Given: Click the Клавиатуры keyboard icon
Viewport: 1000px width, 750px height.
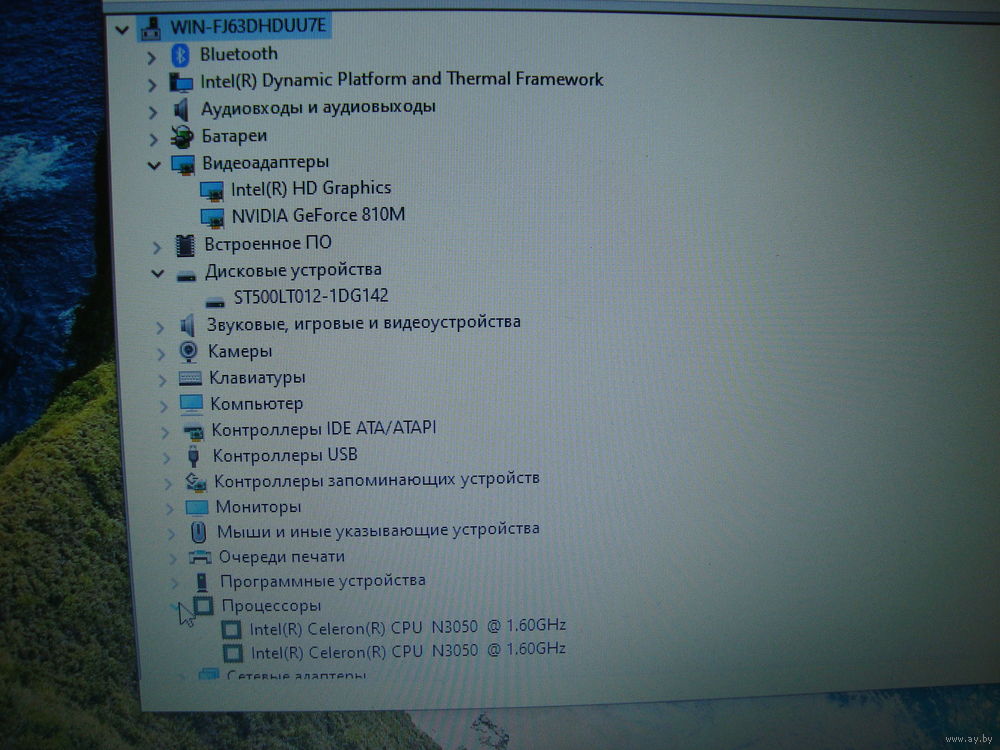Looking at the screenshot, I should 190,379.
